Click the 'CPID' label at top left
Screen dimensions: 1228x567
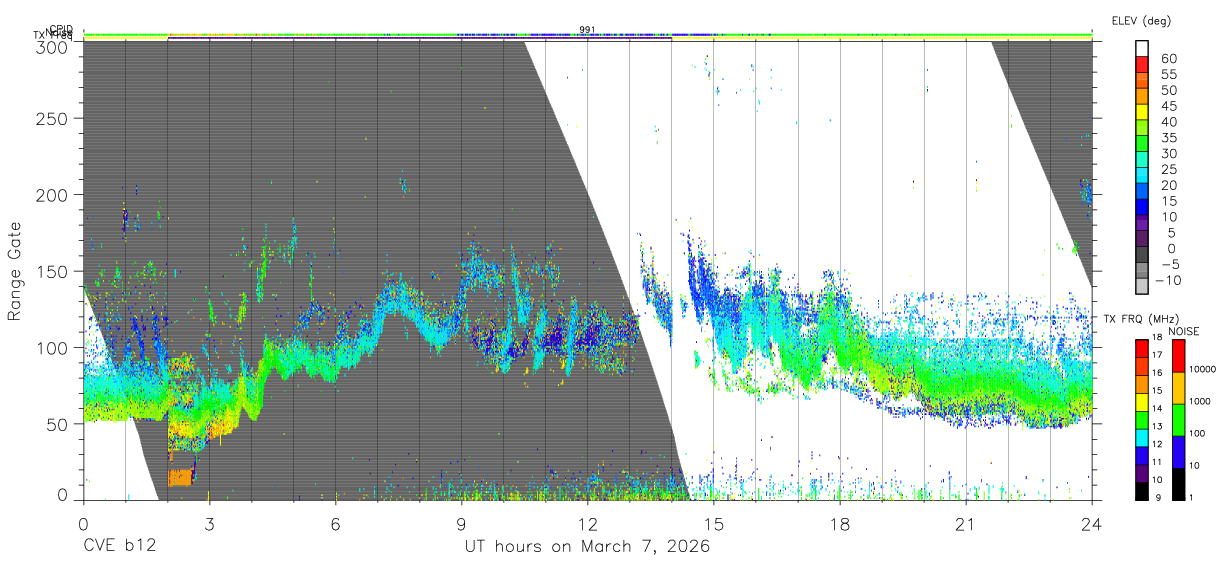[61, 30]
